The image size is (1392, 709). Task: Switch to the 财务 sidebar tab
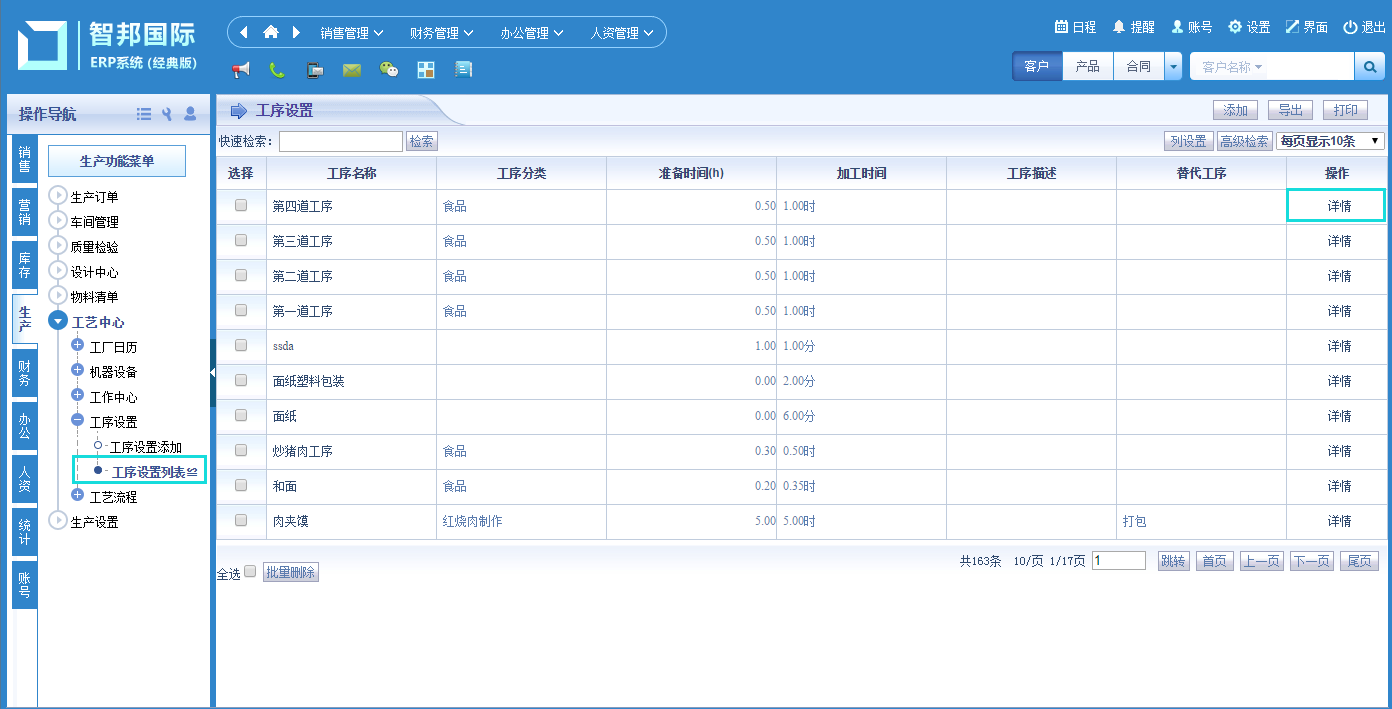click(25, 375)
